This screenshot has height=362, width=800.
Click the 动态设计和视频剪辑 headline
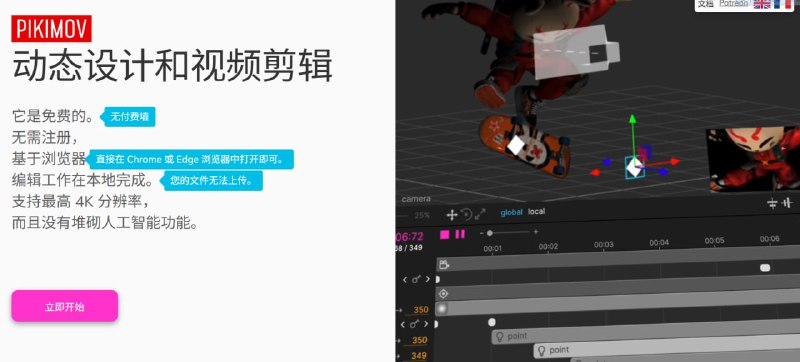[x=172, y=66]
